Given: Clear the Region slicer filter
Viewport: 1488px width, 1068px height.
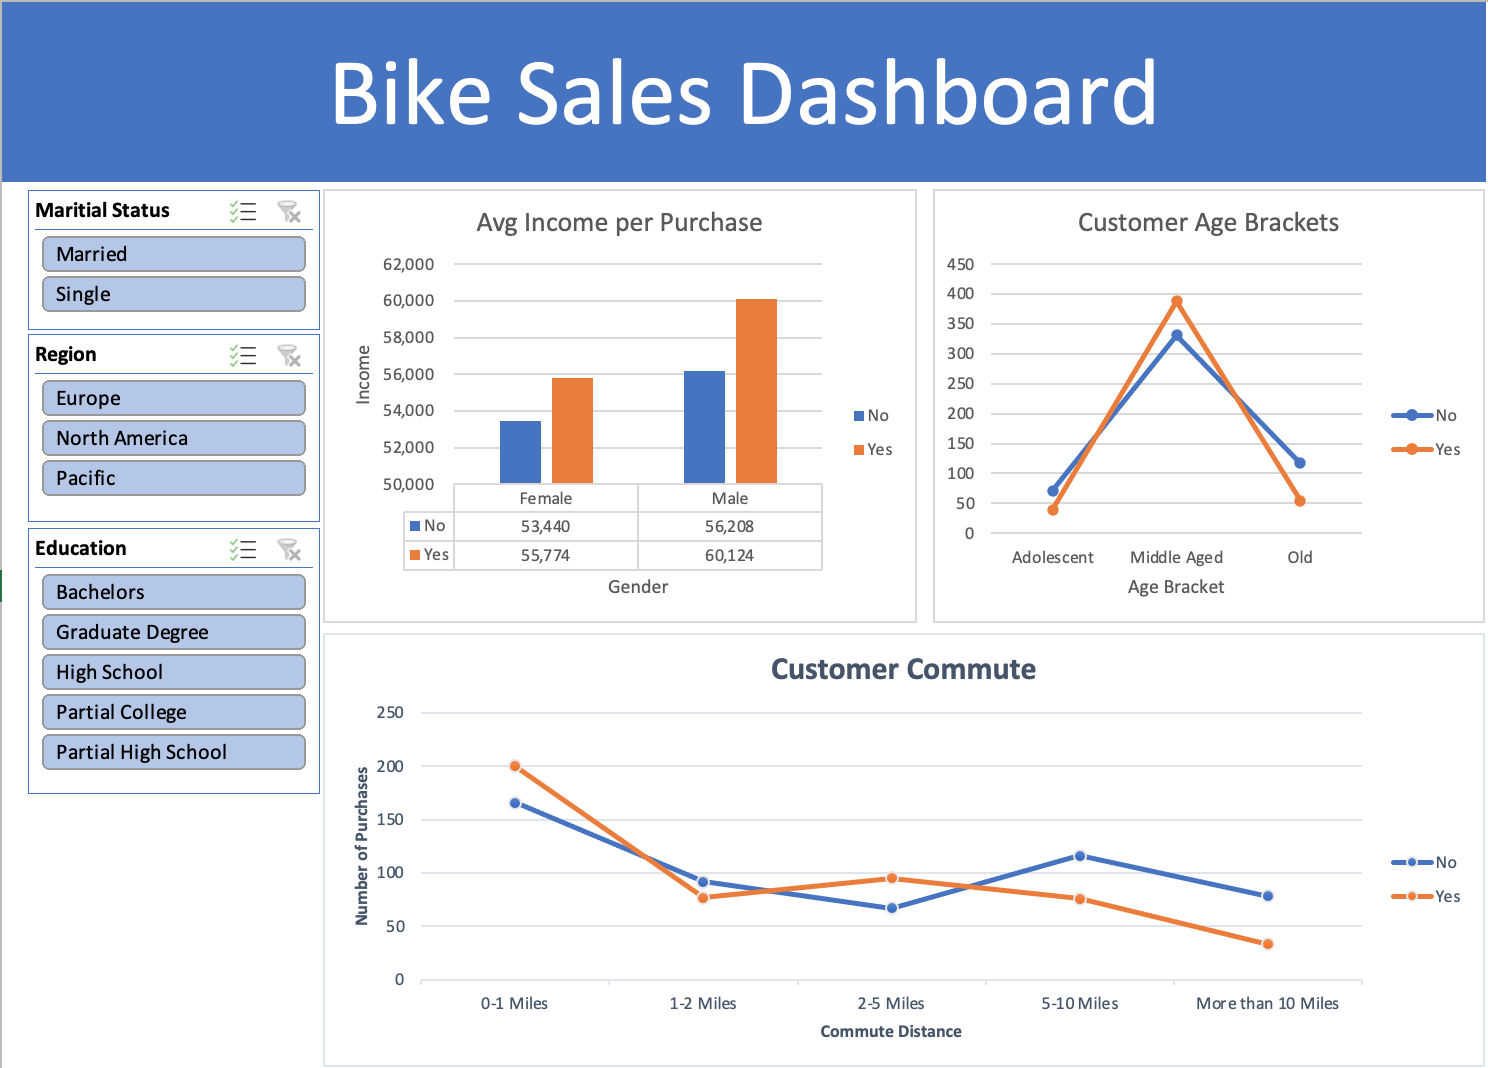Looking at the screenshot, I should [x=289, y=355].
